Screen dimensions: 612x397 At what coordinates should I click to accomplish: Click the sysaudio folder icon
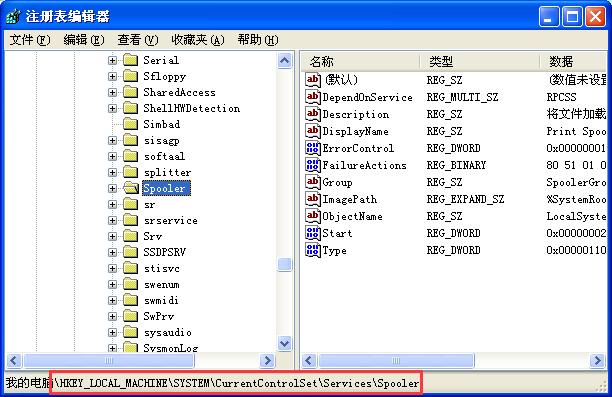click(130, 332)
